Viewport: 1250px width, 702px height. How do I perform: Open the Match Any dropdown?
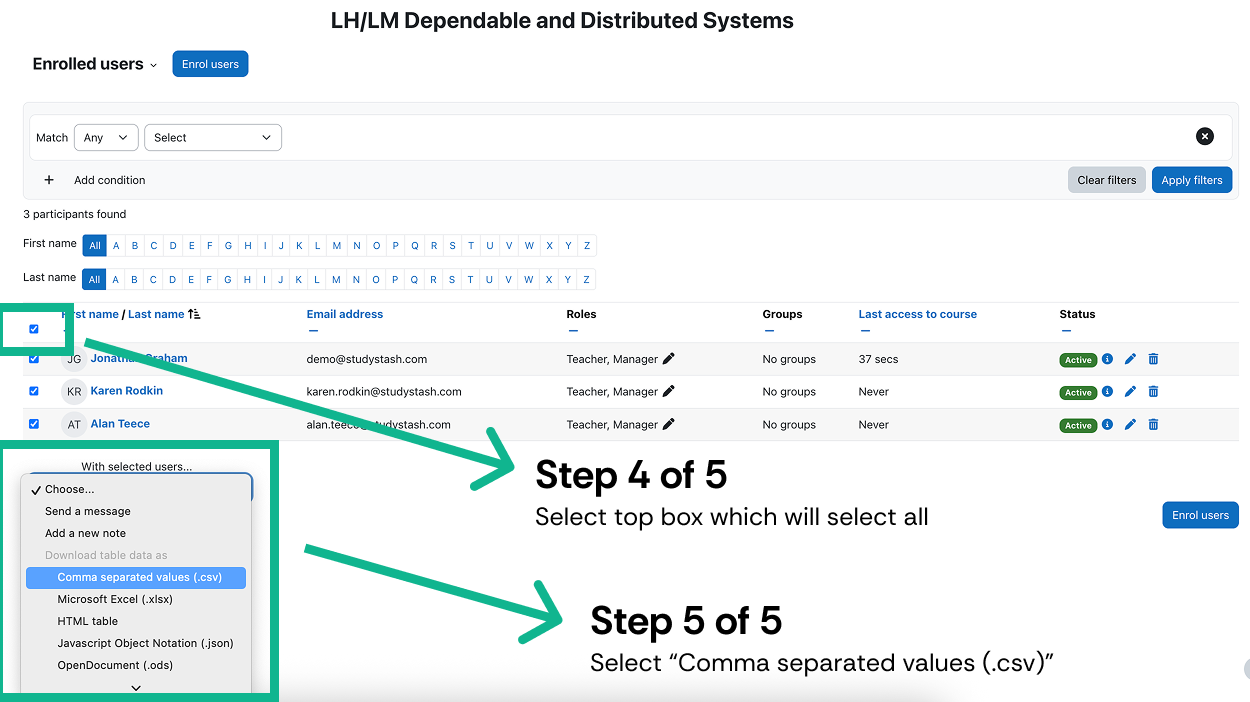pos(106,137)
